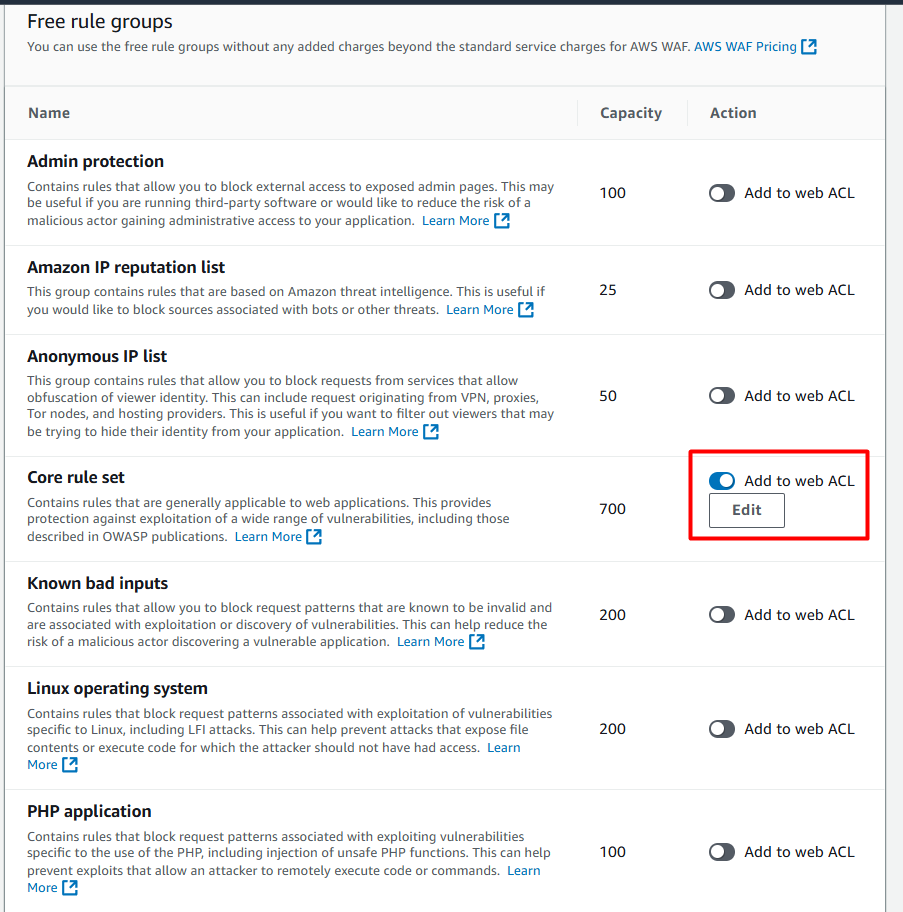The height and width of the screenshot is (912, 903).
Task: Disable Add to web ACL for Core rule set
Action: pos(721,480)
